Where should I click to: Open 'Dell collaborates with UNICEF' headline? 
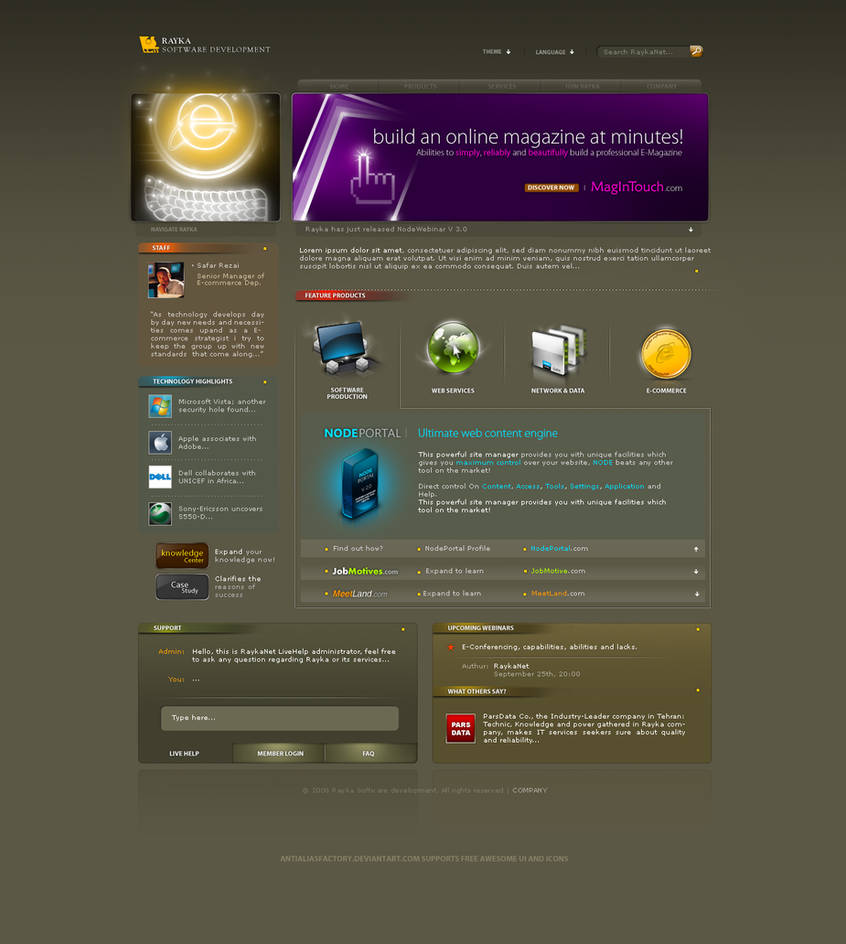(217, 477)
